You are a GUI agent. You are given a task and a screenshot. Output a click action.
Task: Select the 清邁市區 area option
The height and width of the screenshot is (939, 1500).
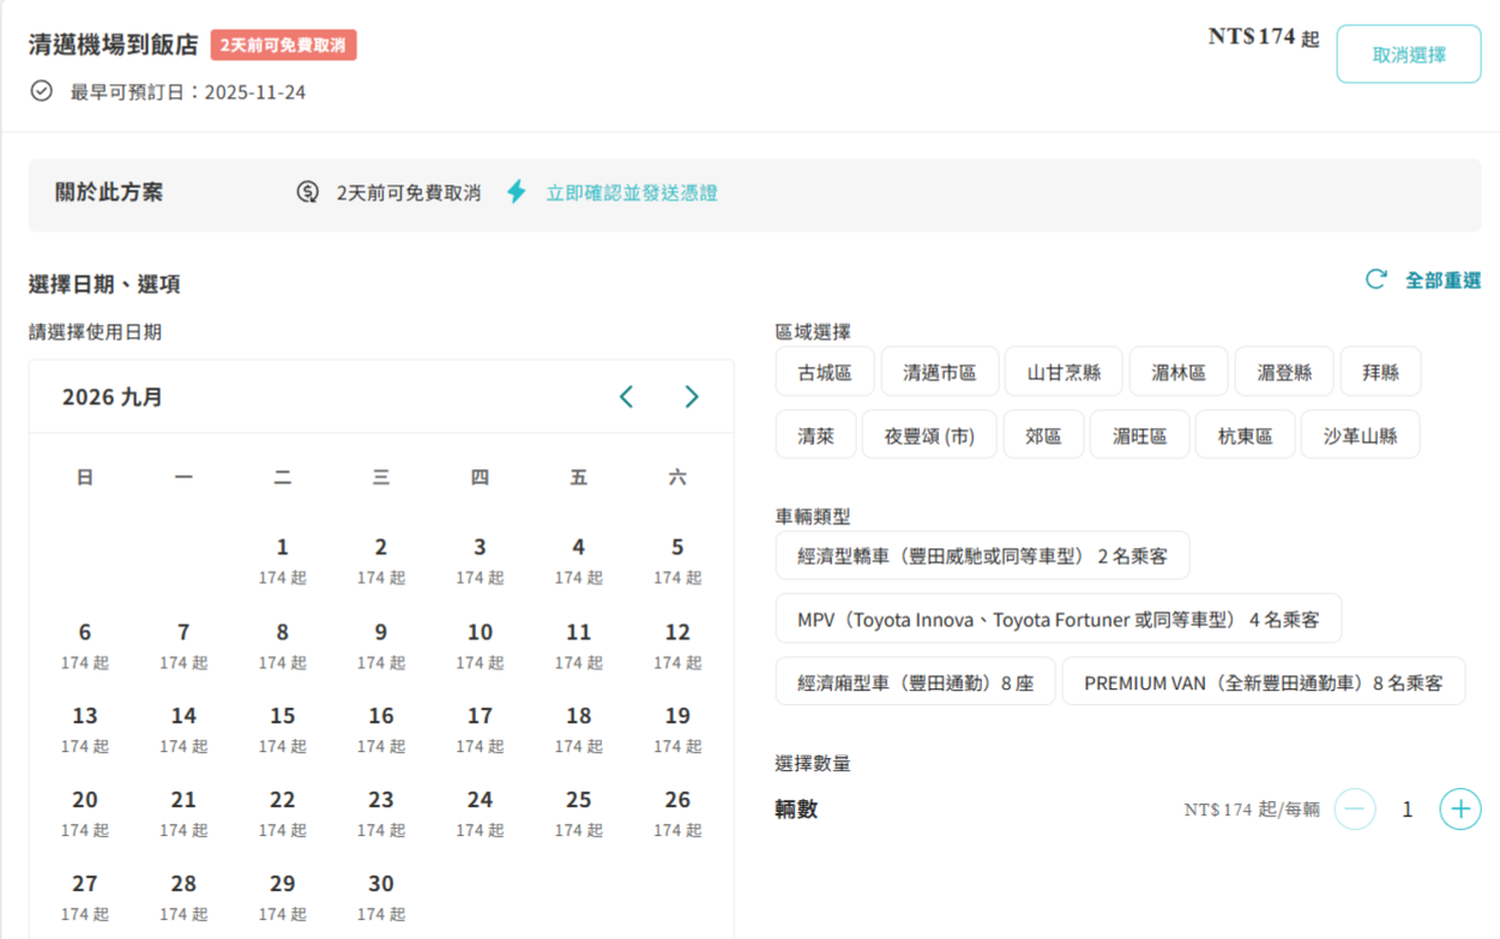click(939, 373)
